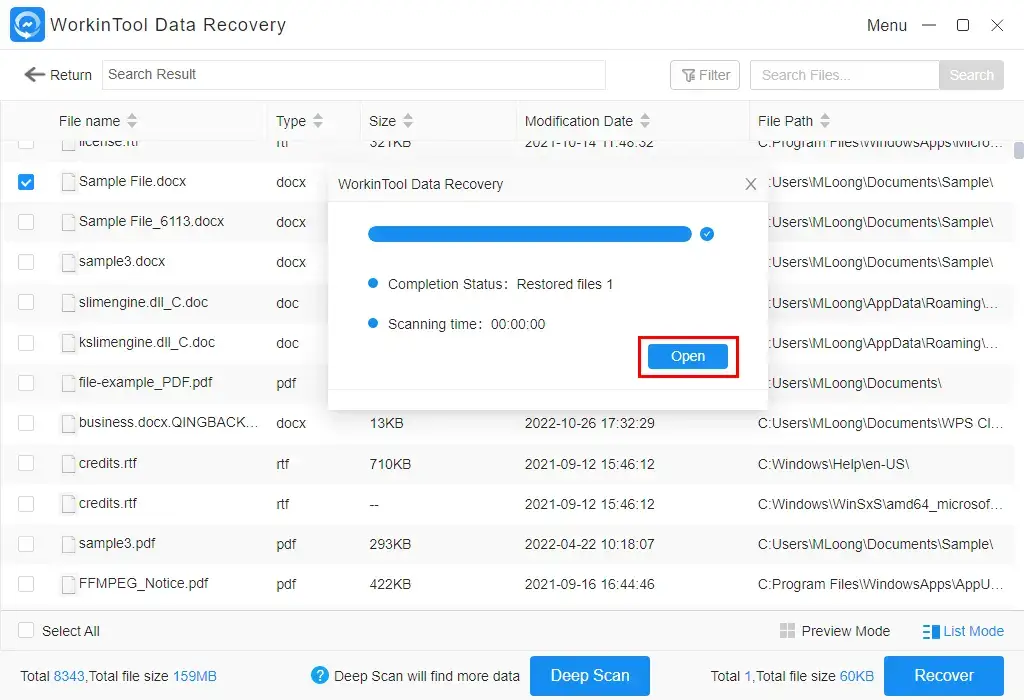Sort by Type column arrows
This screenshot has height=700, width=1024.
[x=318, y=121]
